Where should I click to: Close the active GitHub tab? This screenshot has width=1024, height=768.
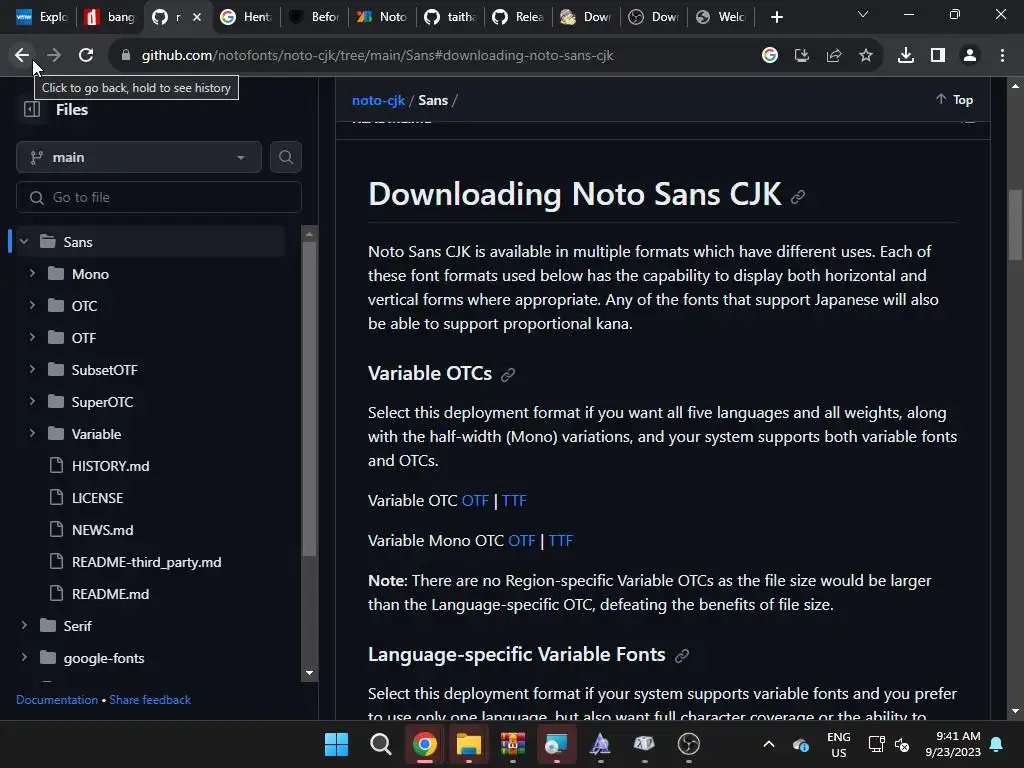coord(197,17)
